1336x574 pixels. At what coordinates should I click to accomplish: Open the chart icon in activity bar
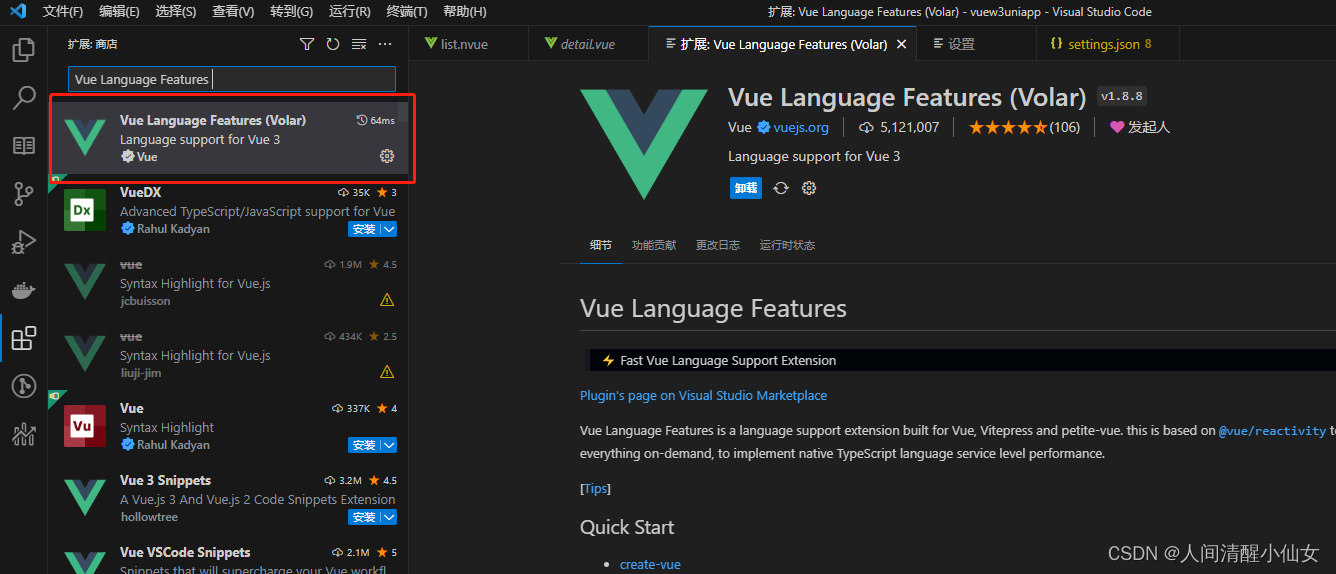pos(23,434)
